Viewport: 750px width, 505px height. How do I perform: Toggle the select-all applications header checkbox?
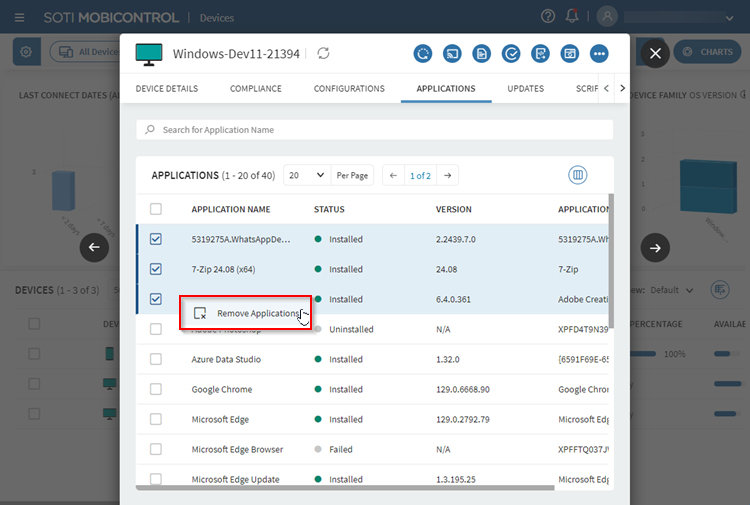click(155, 209)
